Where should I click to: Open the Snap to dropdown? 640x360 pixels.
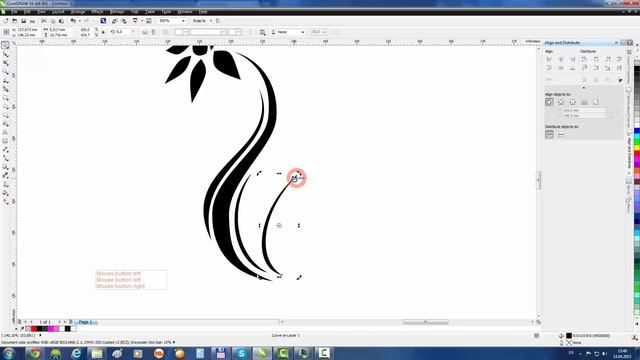211,21
